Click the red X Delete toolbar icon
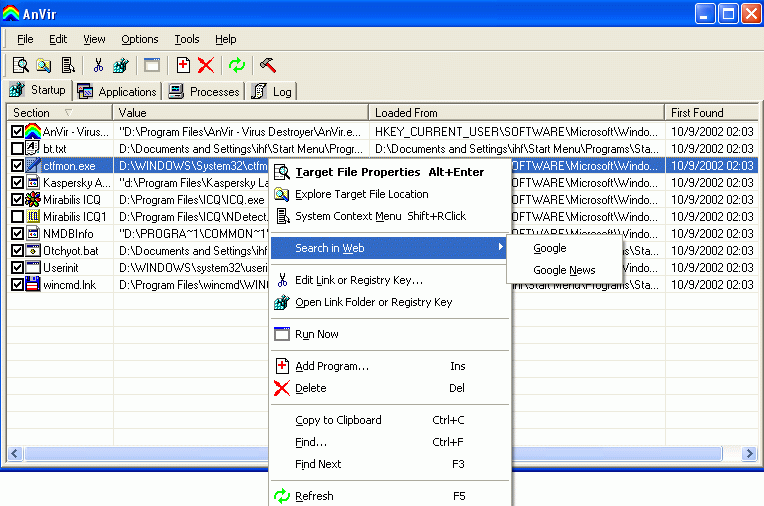Image resolution: width=764 pixels, height=506 pixels. coord(206,65)
